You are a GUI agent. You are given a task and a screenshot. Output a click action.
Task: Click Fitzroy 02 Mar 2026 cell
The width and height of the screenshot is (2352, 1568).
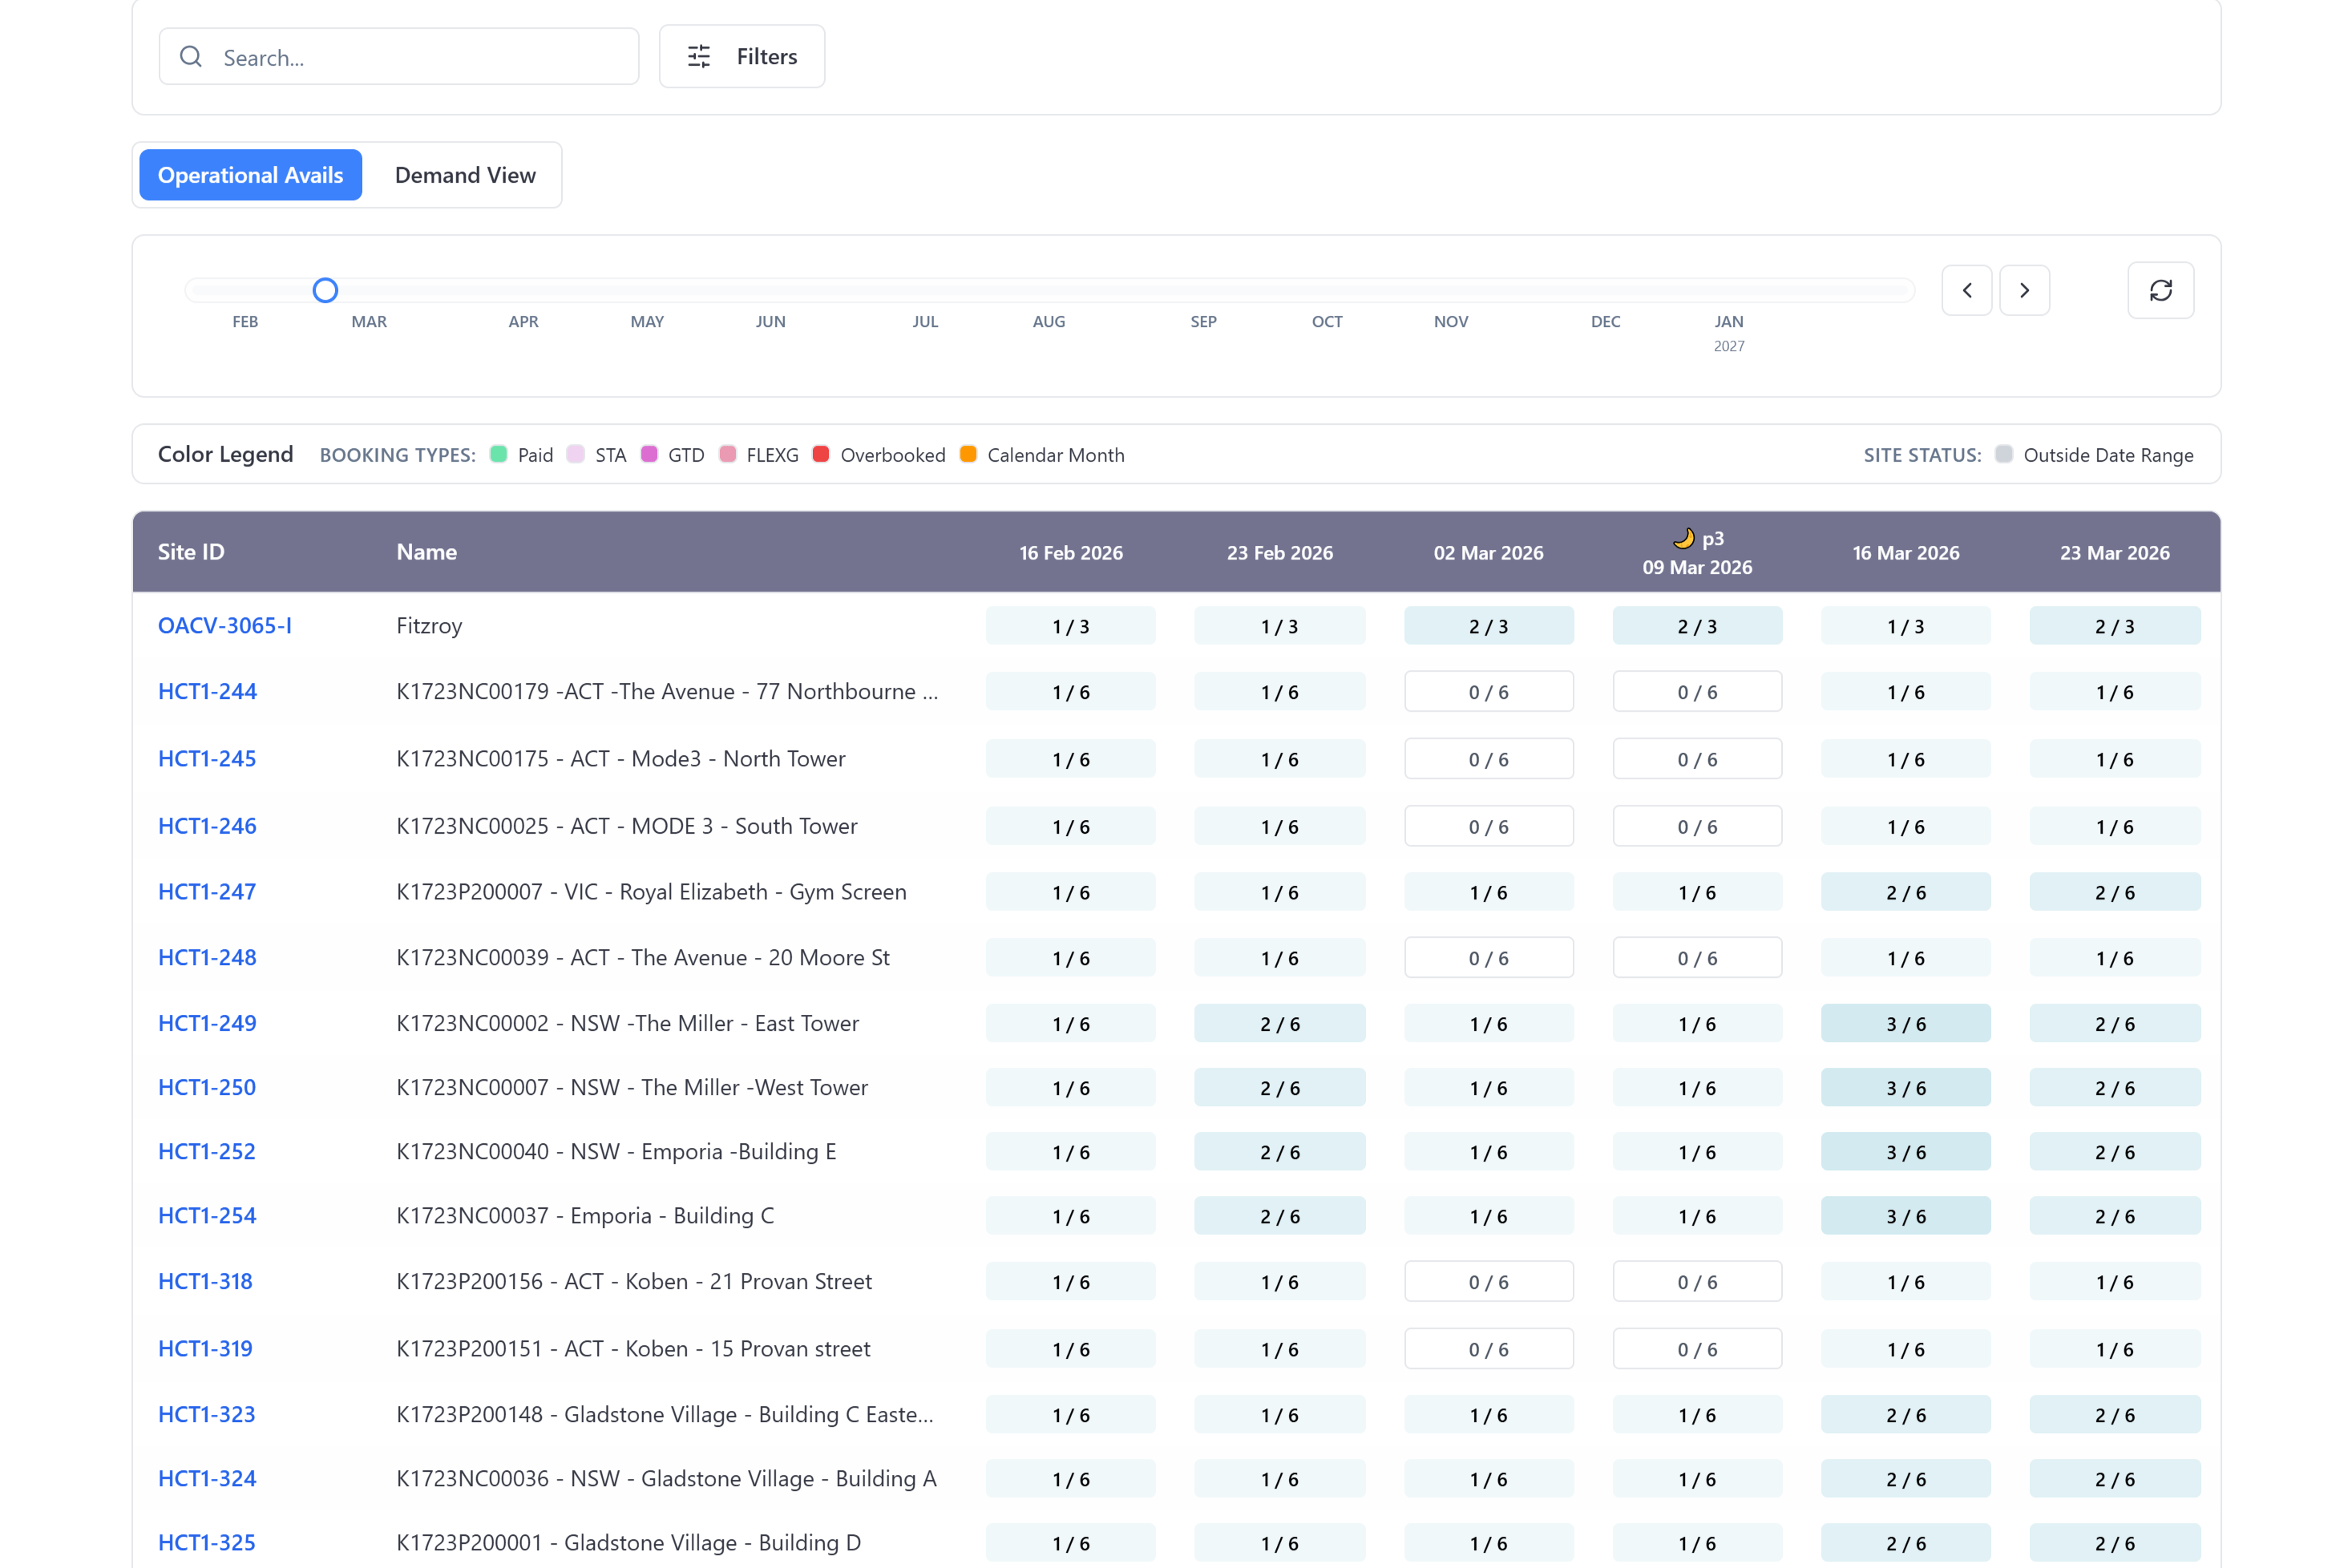click(1488, 626)
